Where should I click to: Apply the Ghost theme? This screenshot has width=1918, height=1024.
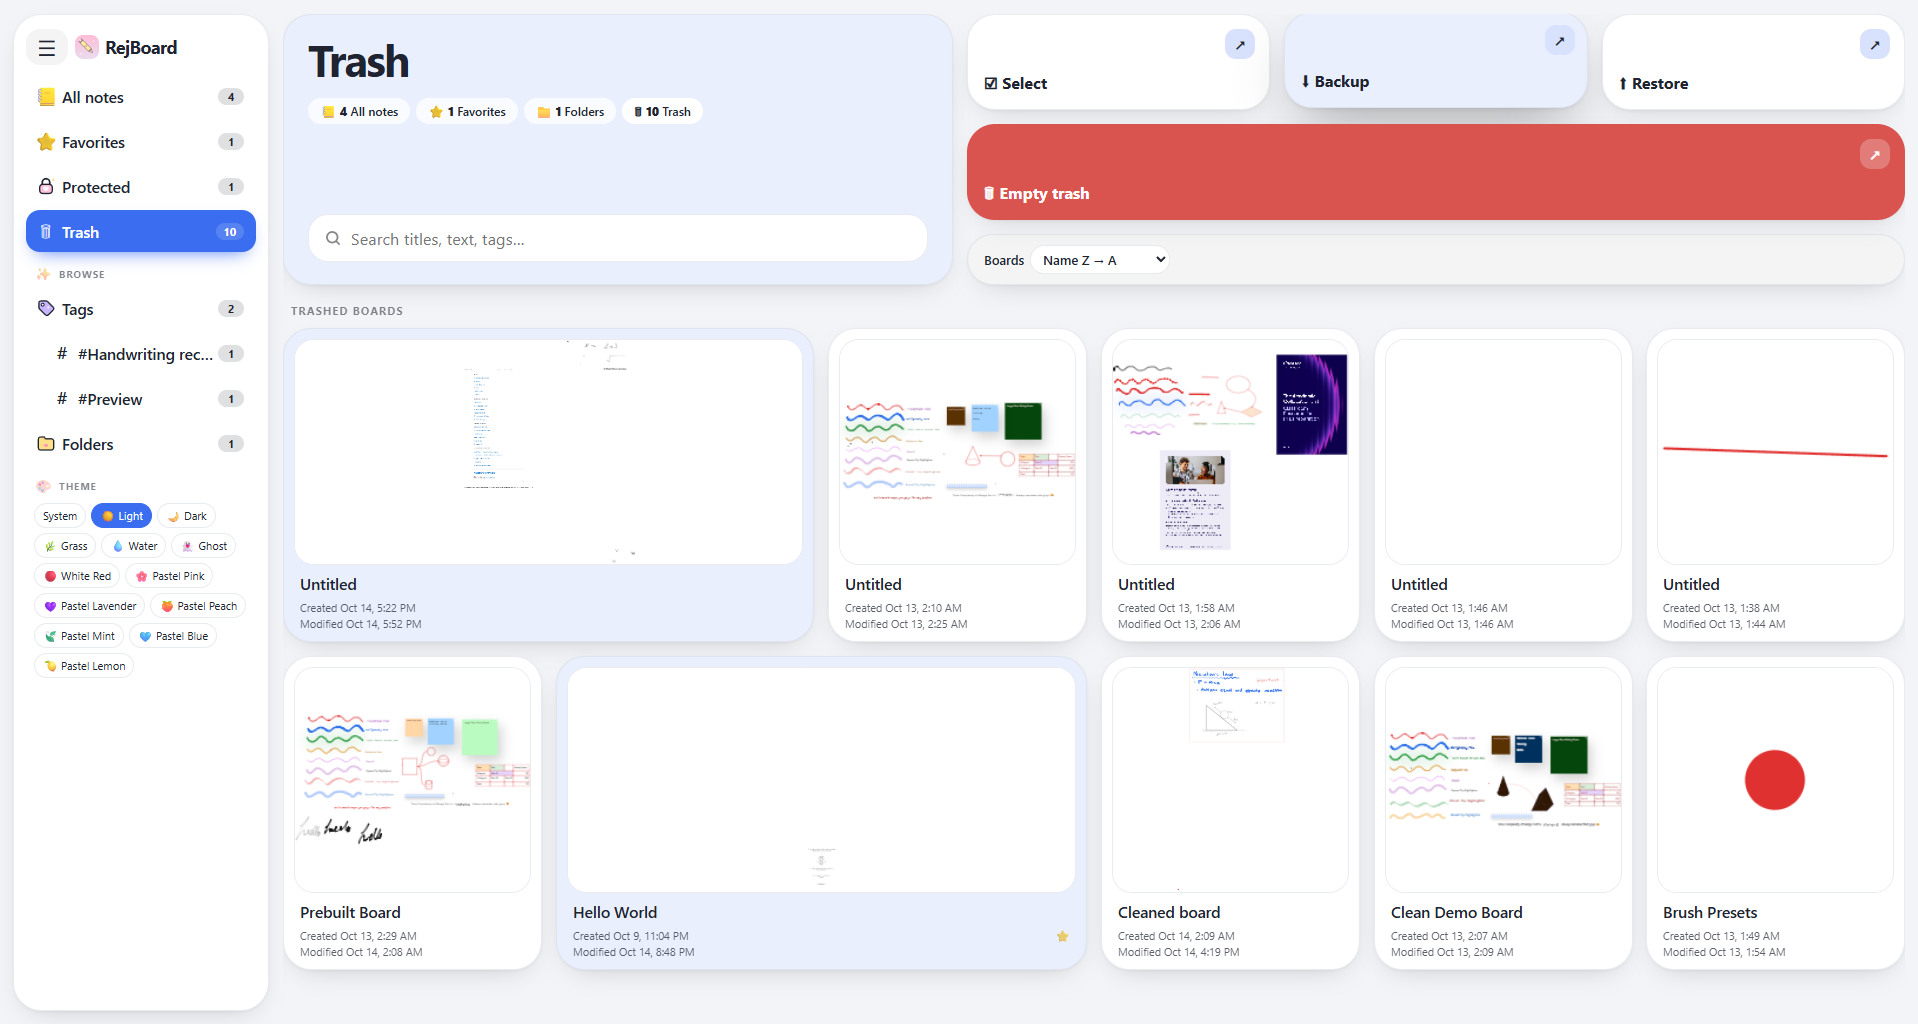(x=204, y=546)
